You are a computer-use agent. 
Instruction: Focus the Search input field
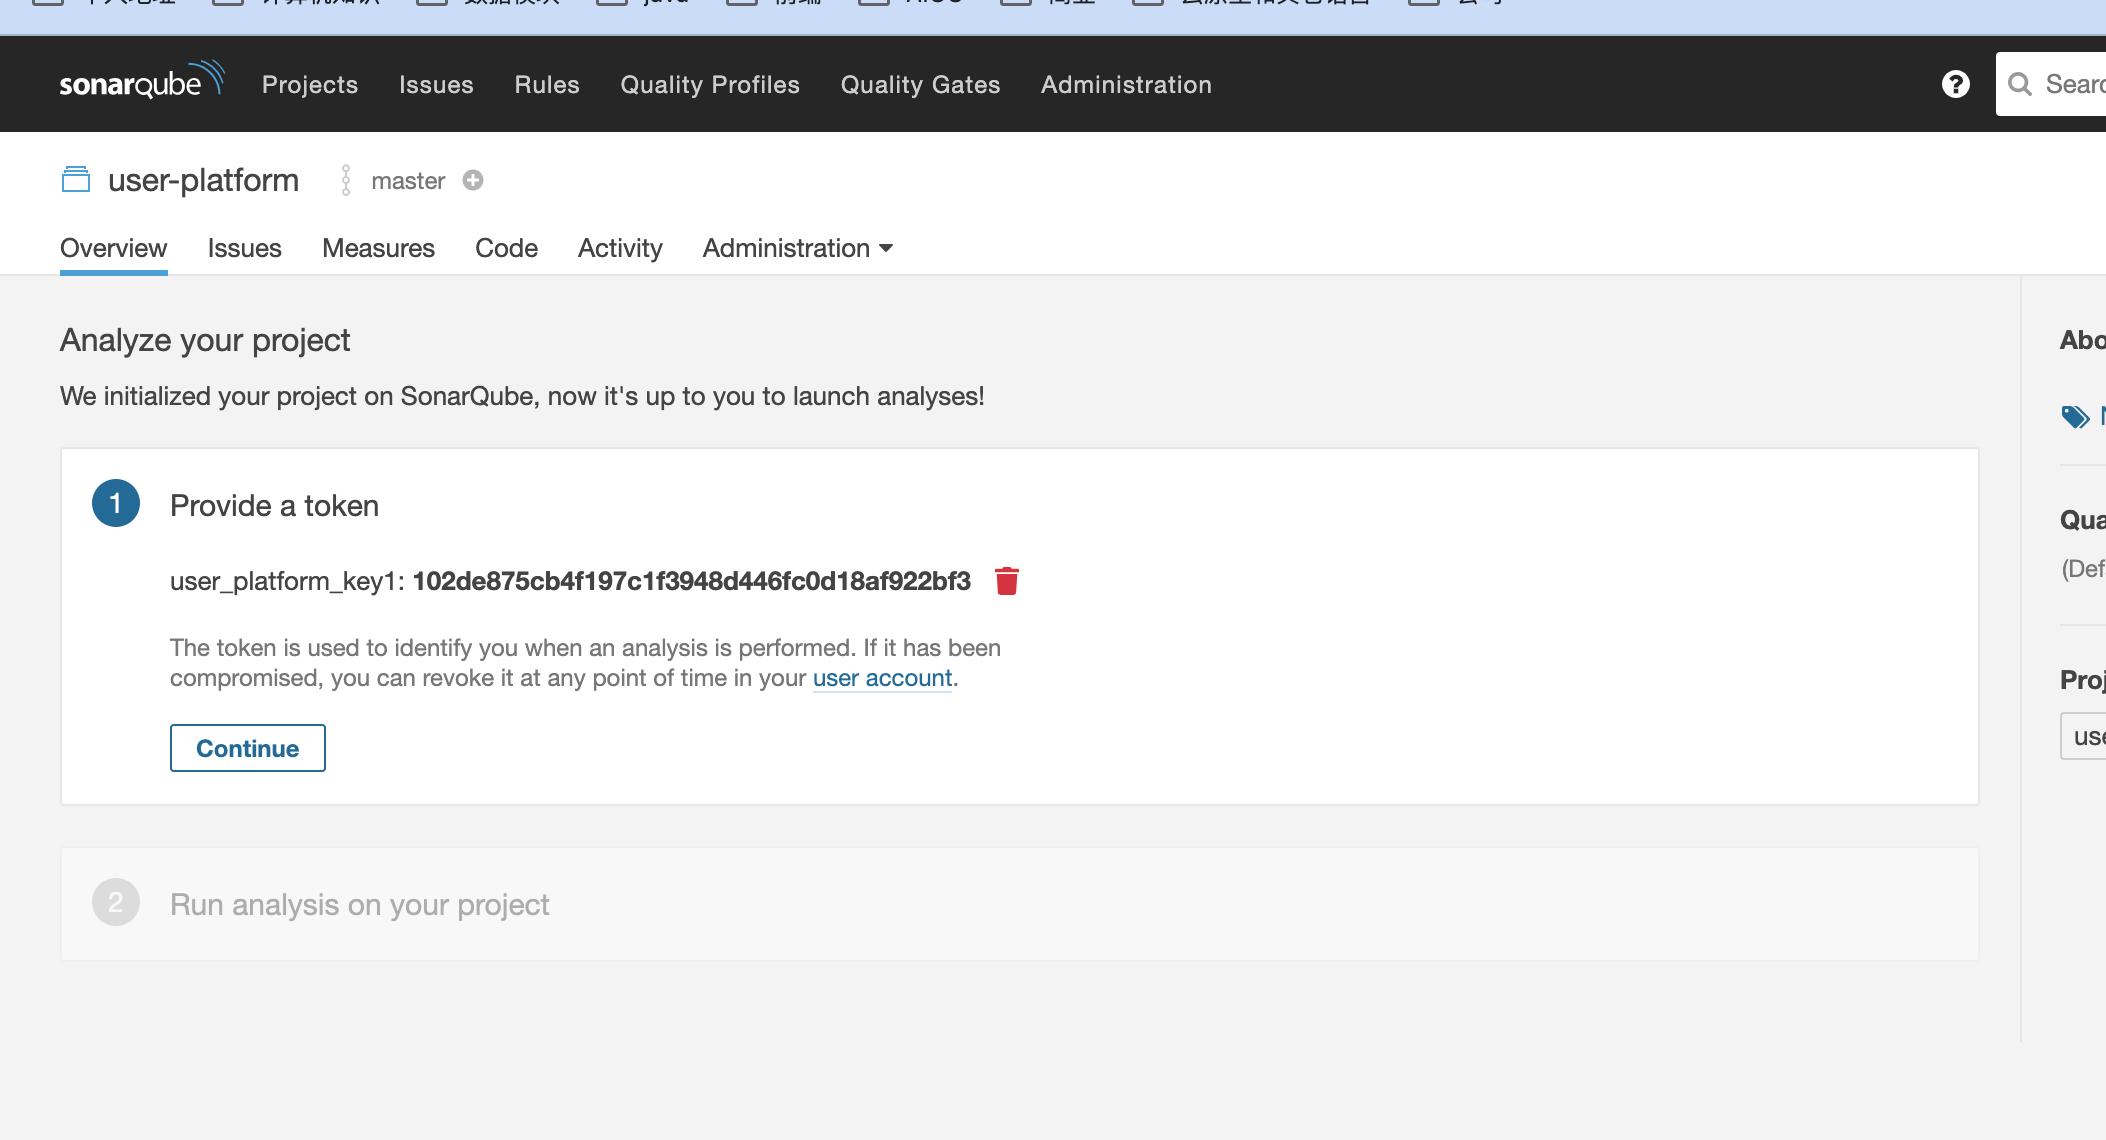[2051, 84]
